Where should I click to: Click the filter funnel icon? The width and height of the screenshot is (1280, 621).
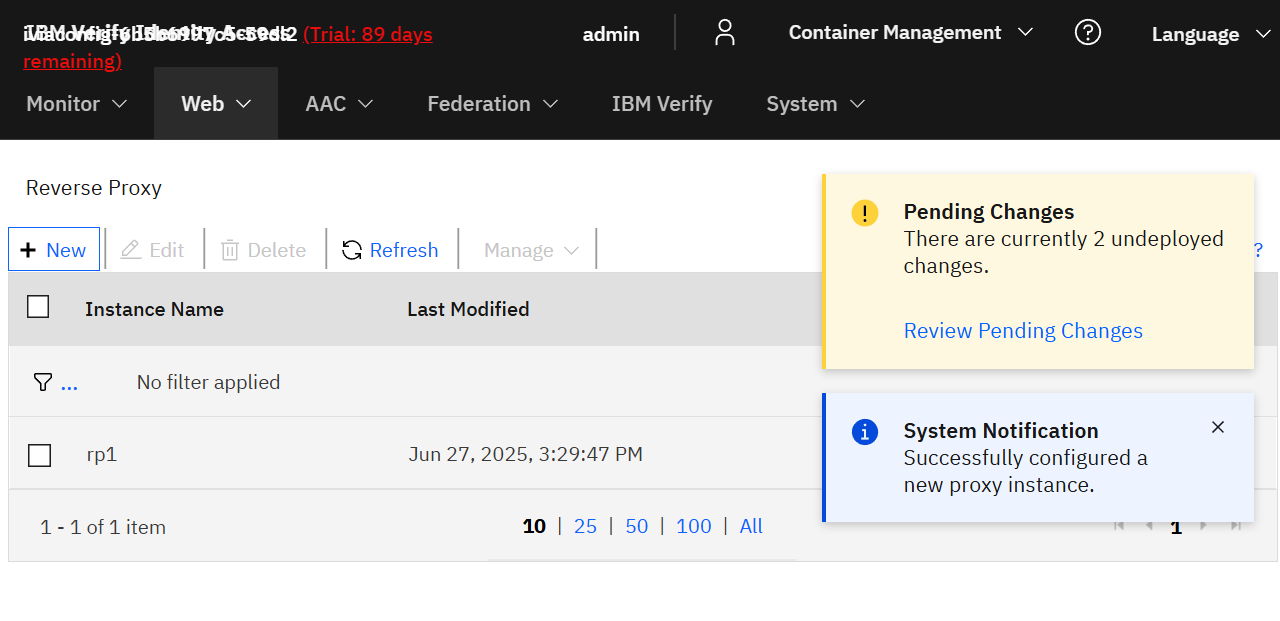(x=42, y=382)
